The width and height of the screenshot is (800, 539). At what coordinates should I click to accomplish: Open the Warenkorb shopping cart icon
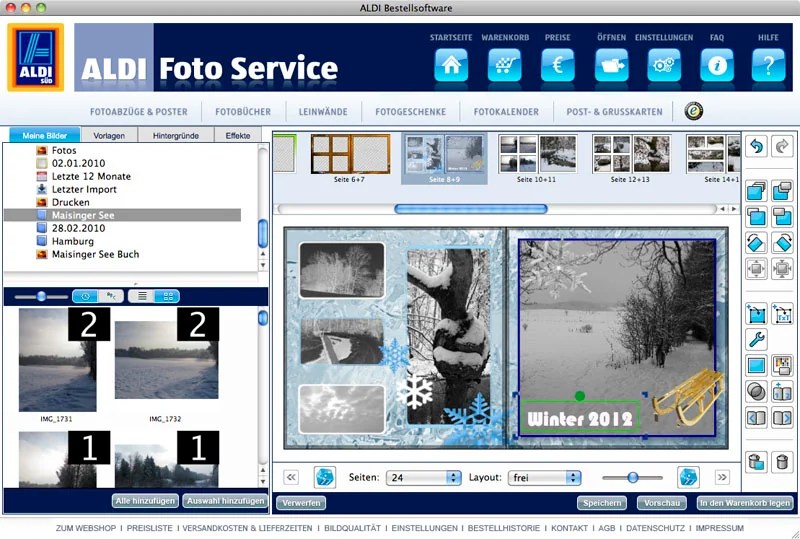click(505, 65)
